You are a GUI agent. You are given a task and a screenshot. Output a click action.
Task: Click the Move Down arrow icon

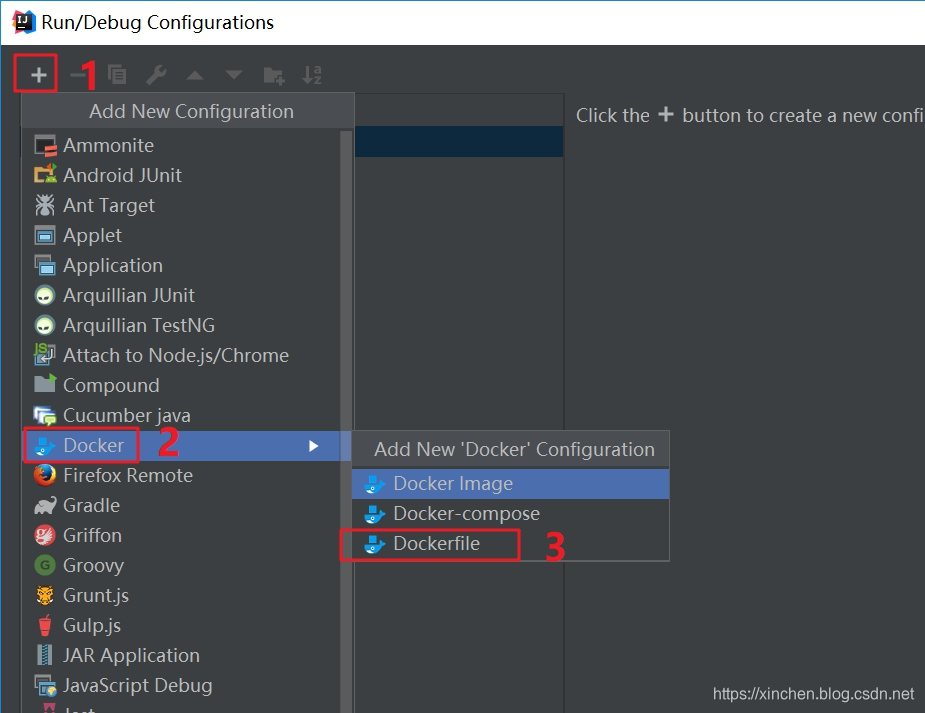point(234,75)
